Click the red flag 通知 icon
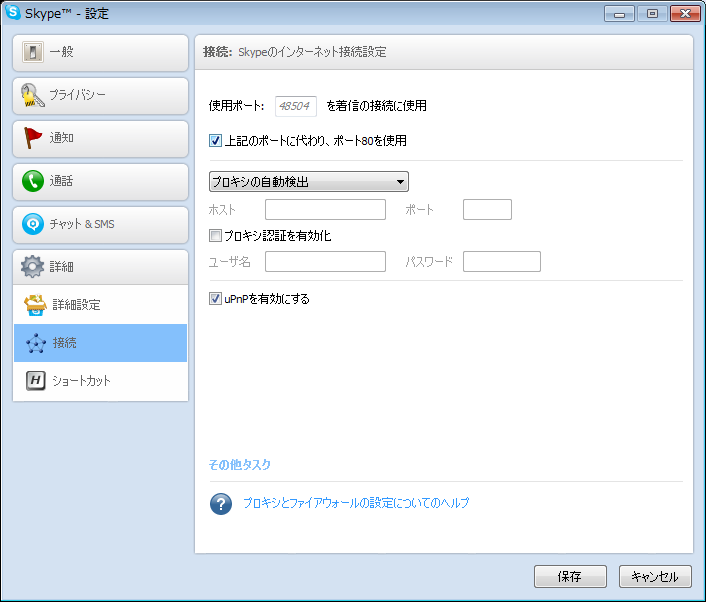The height and width of the screenshot is (602, 706). coord(32,138)
